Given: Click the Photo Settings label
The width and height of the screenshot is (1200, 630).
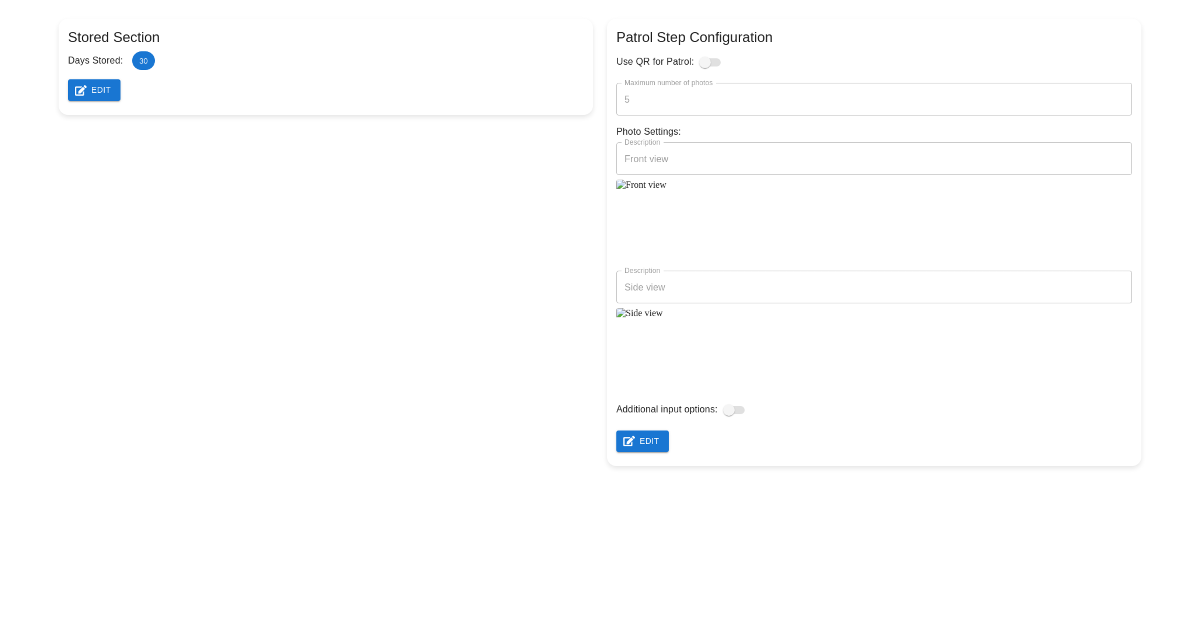Looking at the screenshot, I should pyautogui.click(x=648, y=131).
